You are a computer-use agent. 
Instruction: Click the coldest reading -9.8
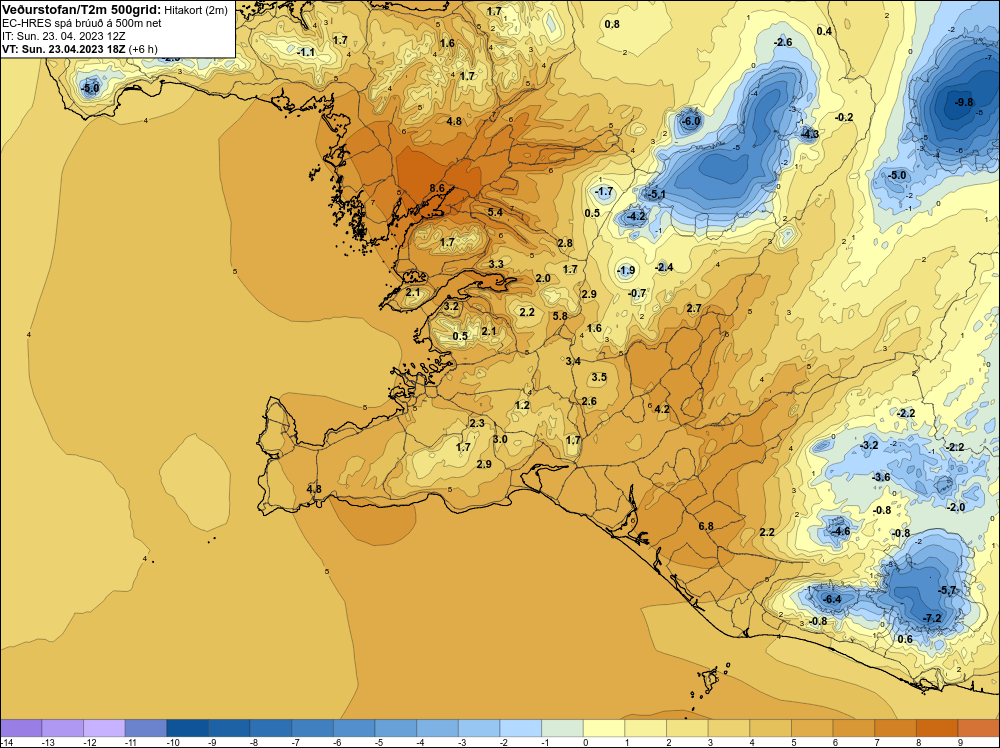click(964, 102)
